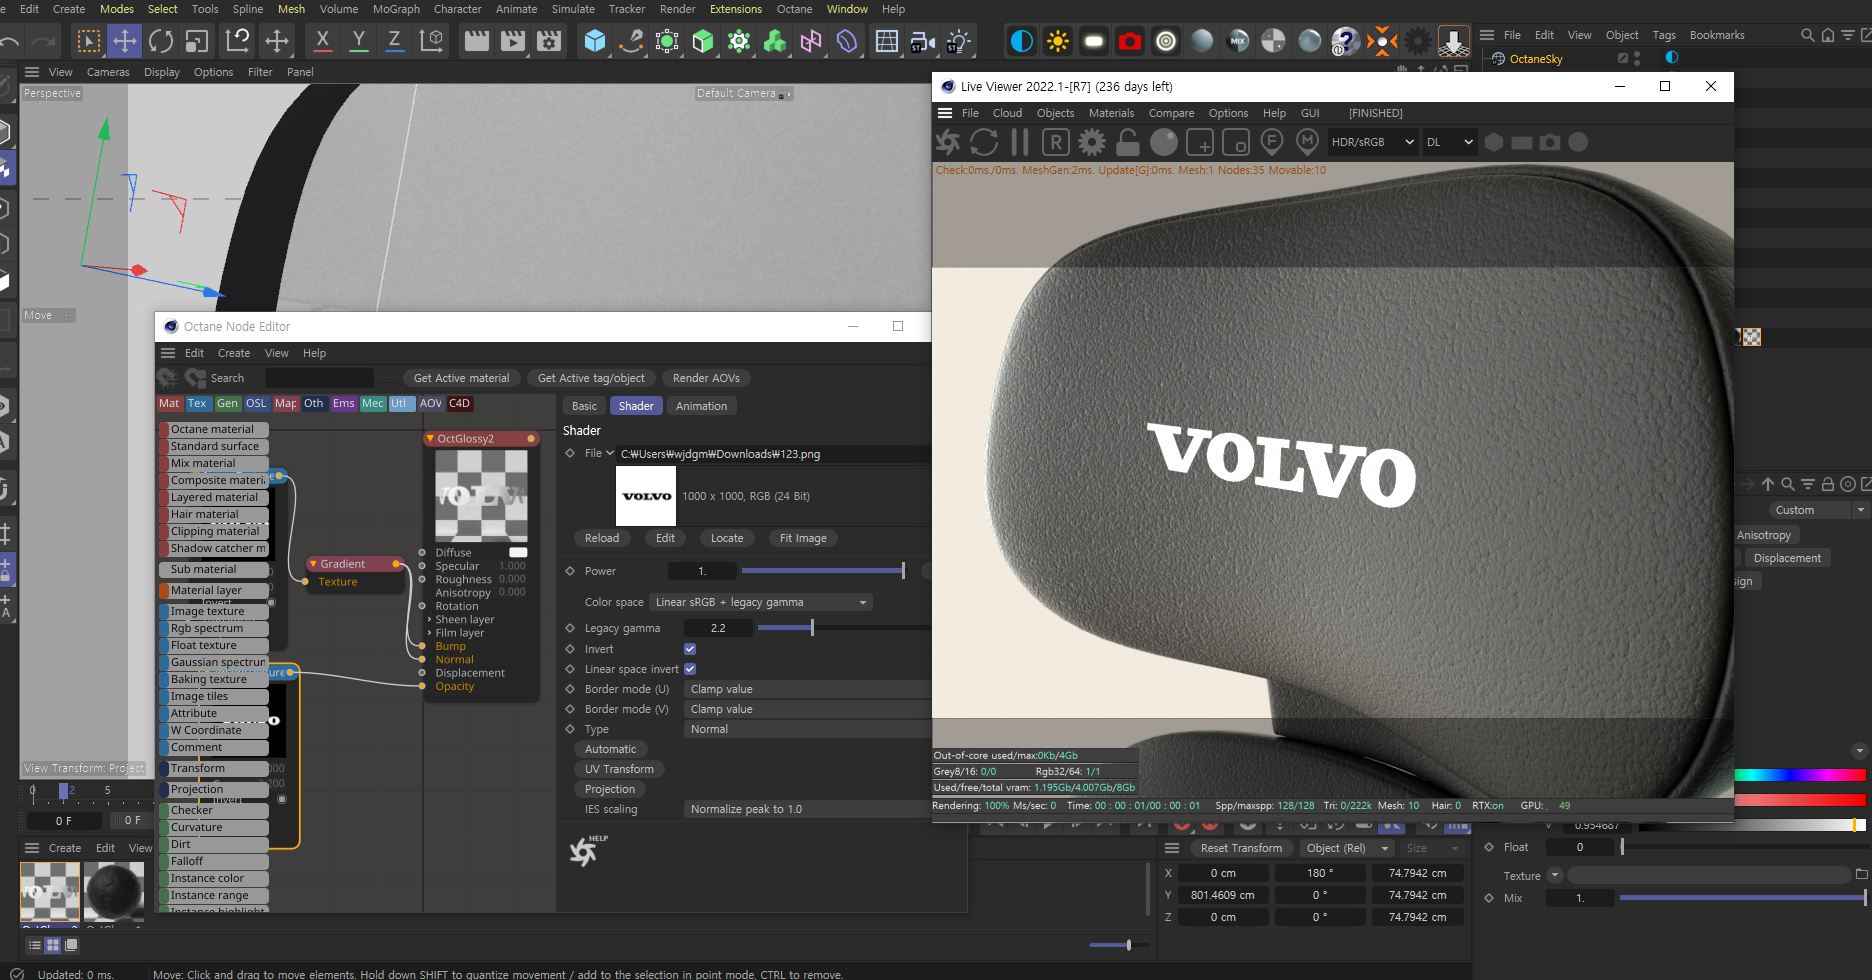1872x980 pixels.
Task: Click the Live Viewer send scene Octane logo
Action: [x=947, y=142]
